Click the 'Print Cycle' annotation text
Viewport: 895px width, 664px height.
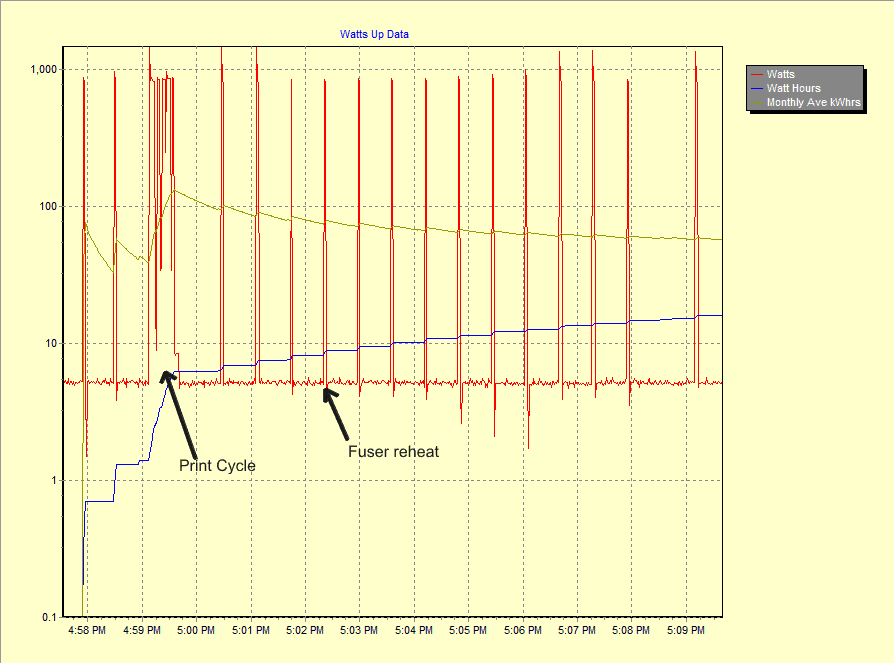pyautogui.click(x=217, y=466)
